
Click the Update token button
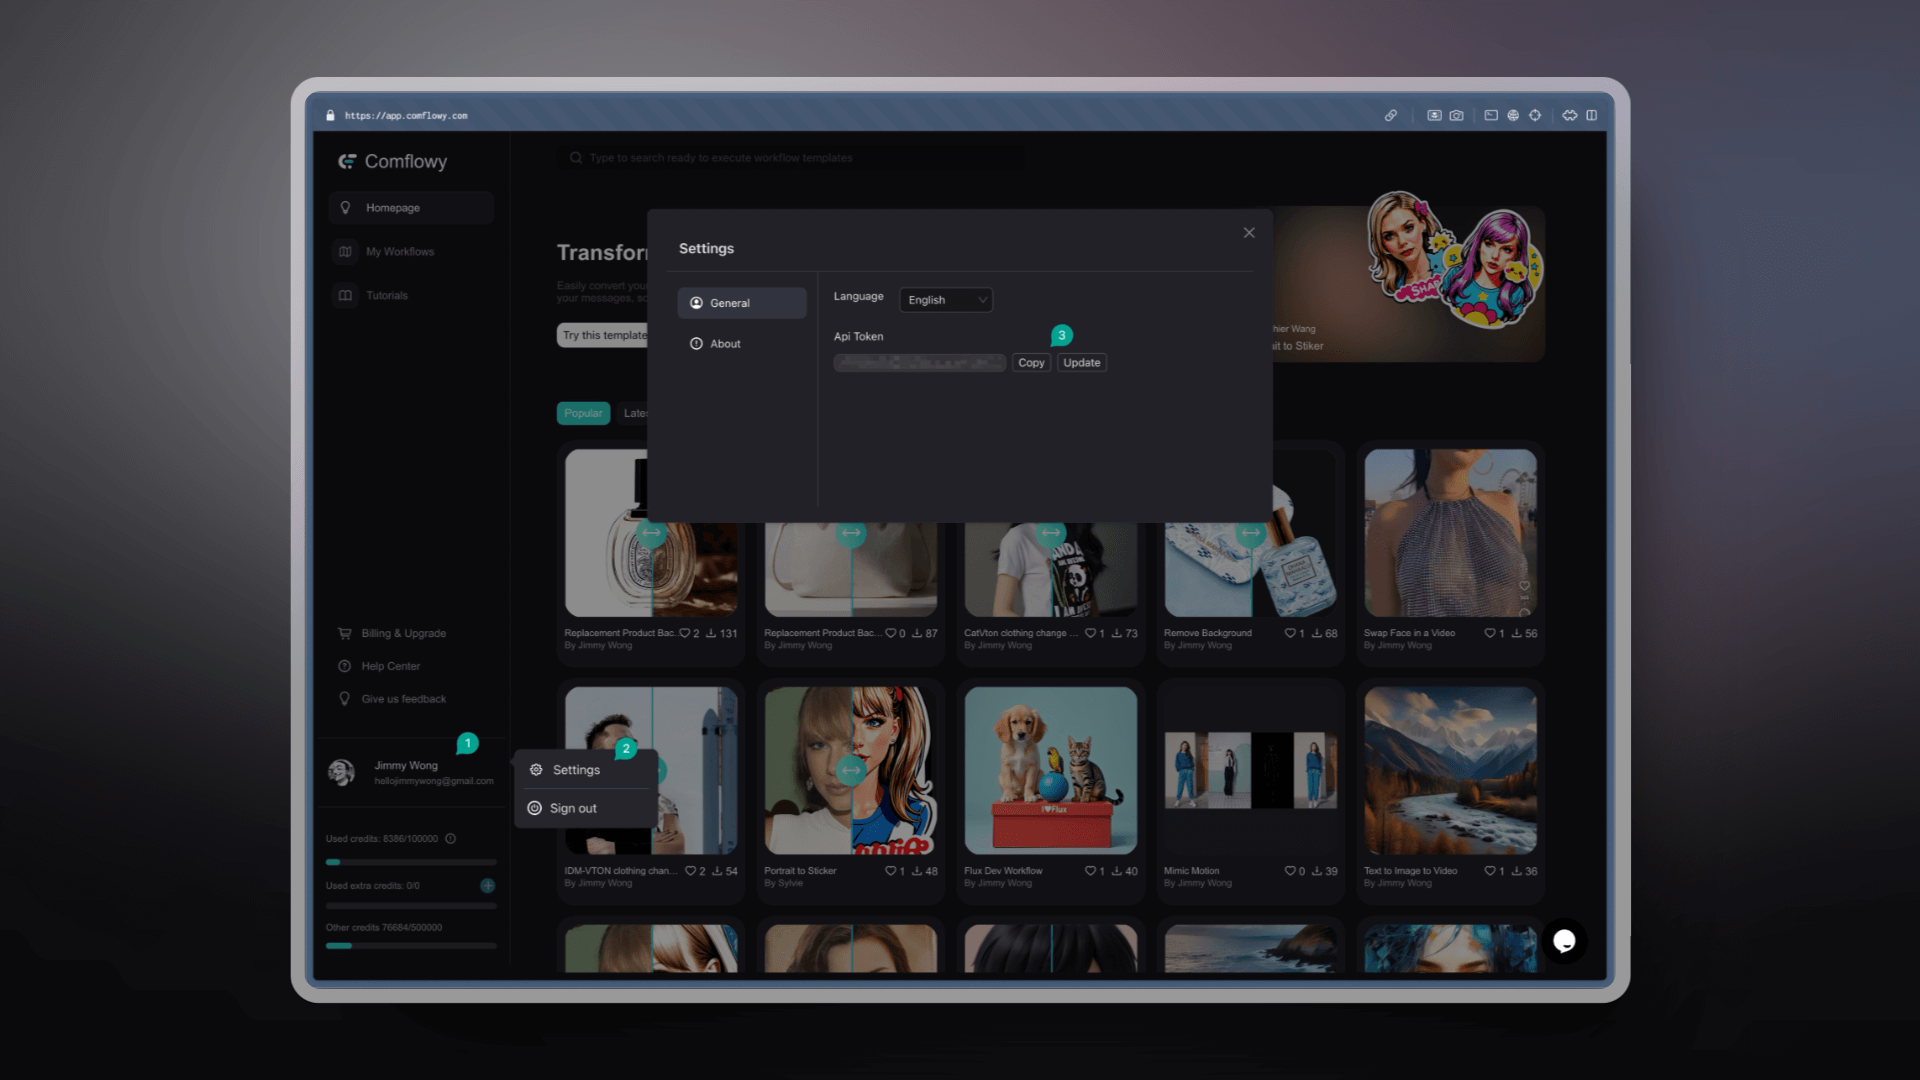click(x=1082, y=363)
